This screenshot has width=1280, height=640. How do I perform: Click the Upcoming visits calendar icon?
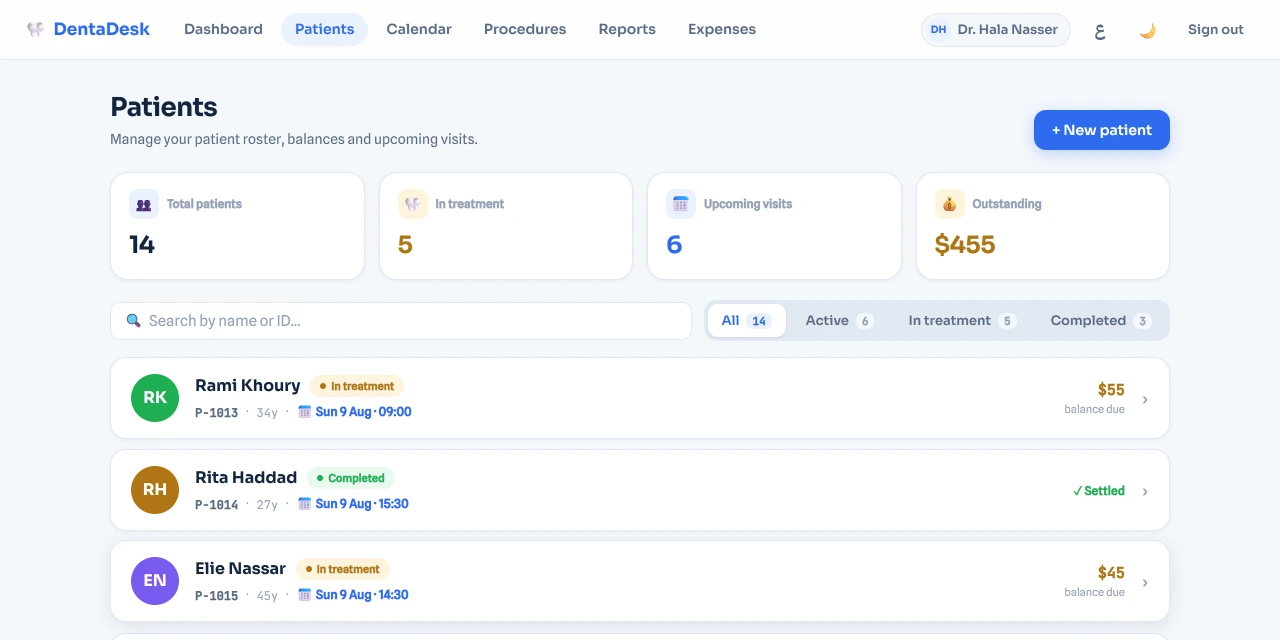(x=681, y=204)
